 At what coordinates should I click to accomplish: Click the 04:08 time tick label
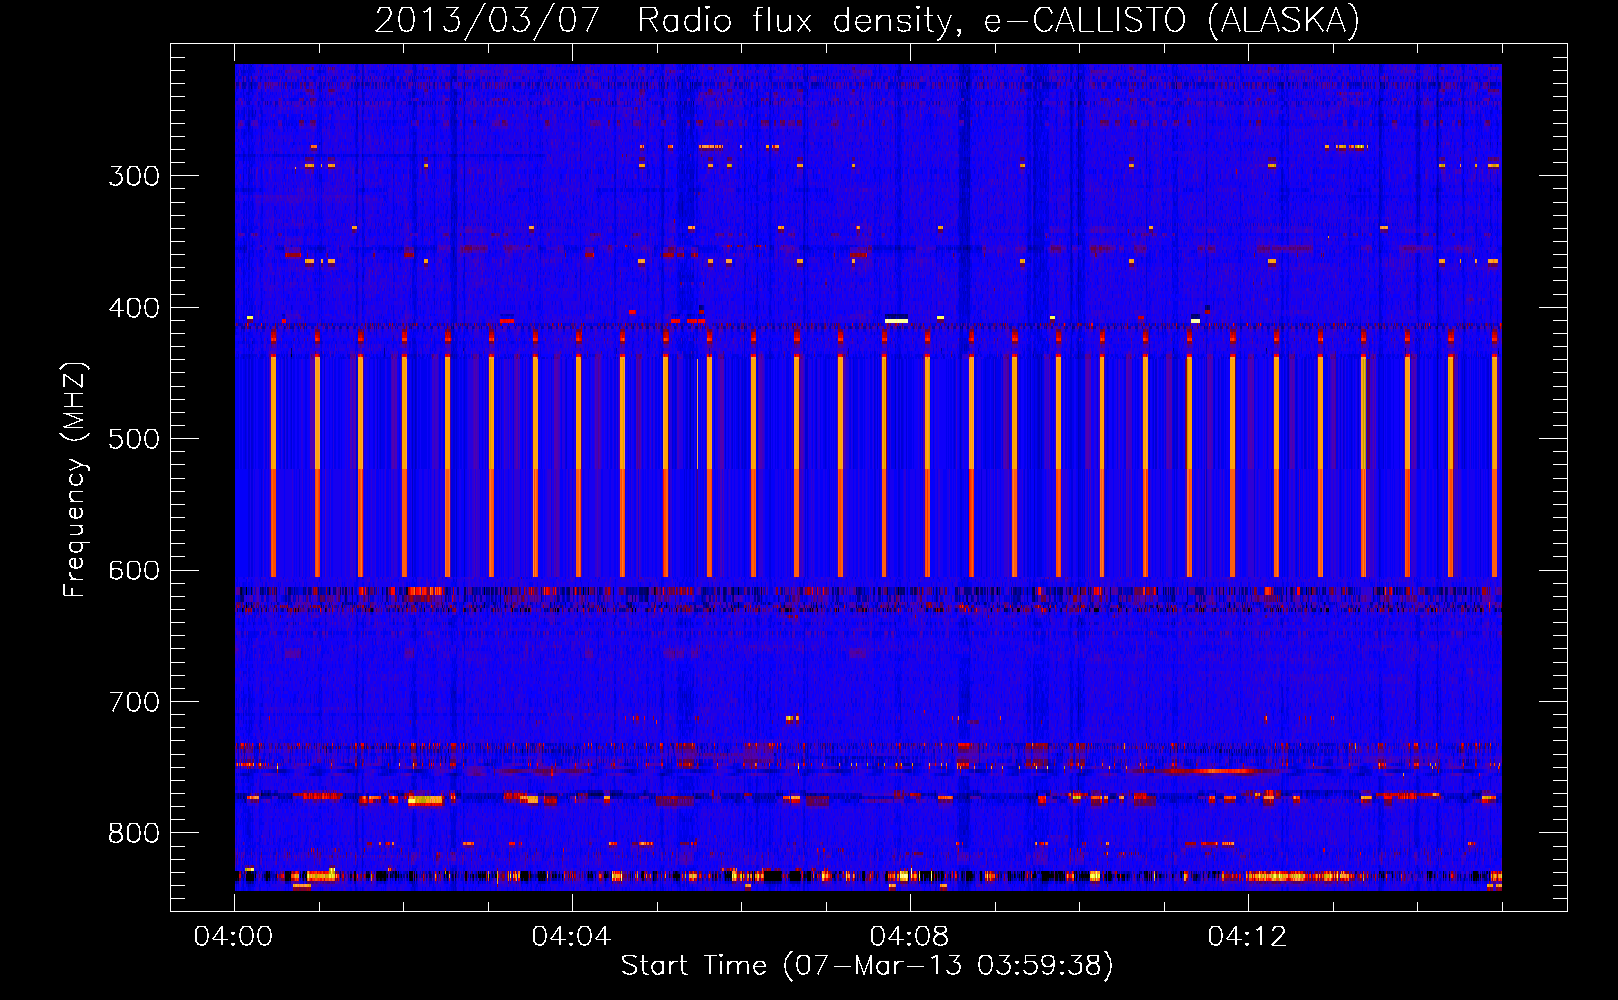[909, 936]
